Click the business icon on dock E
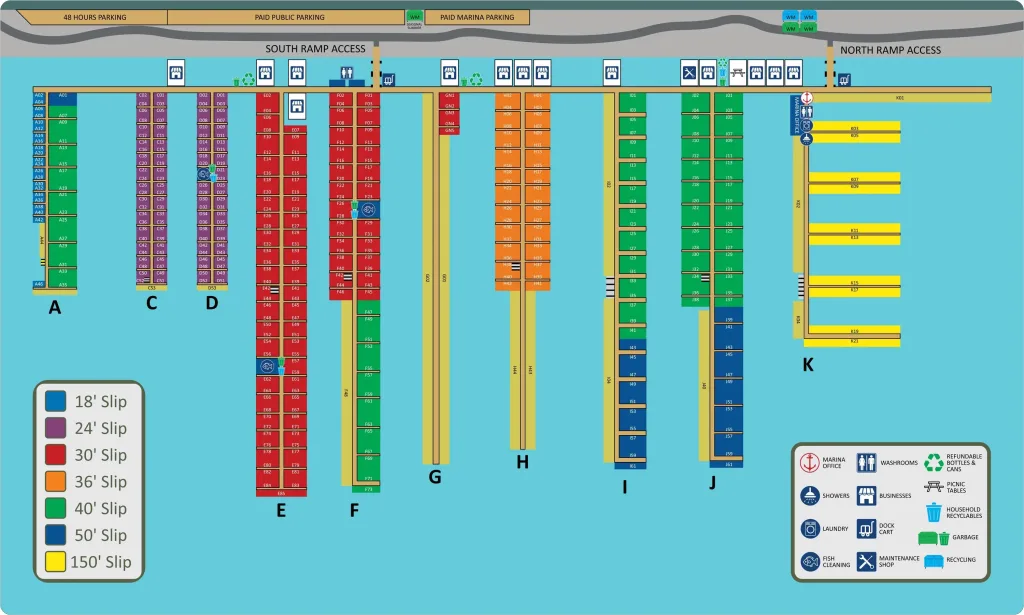The image size is (1024, 615). pos(297,105)
